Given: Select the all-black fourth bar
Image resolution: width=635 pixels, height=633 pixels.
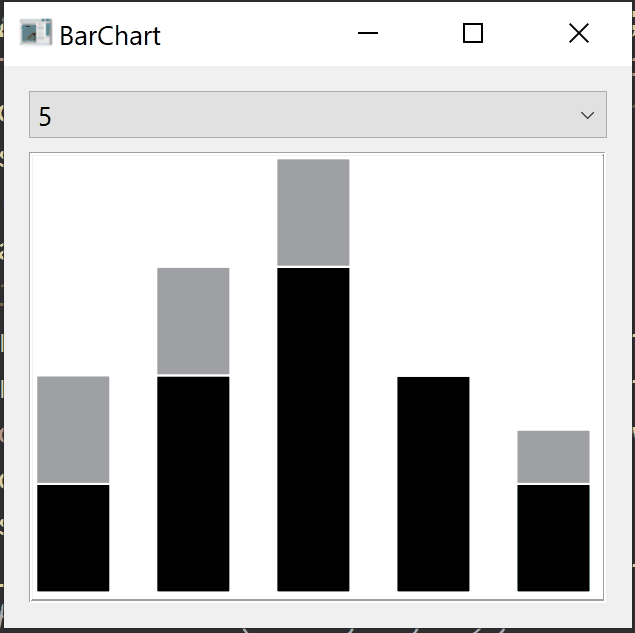Looking at the screenshot, I should tap(433, 483).
